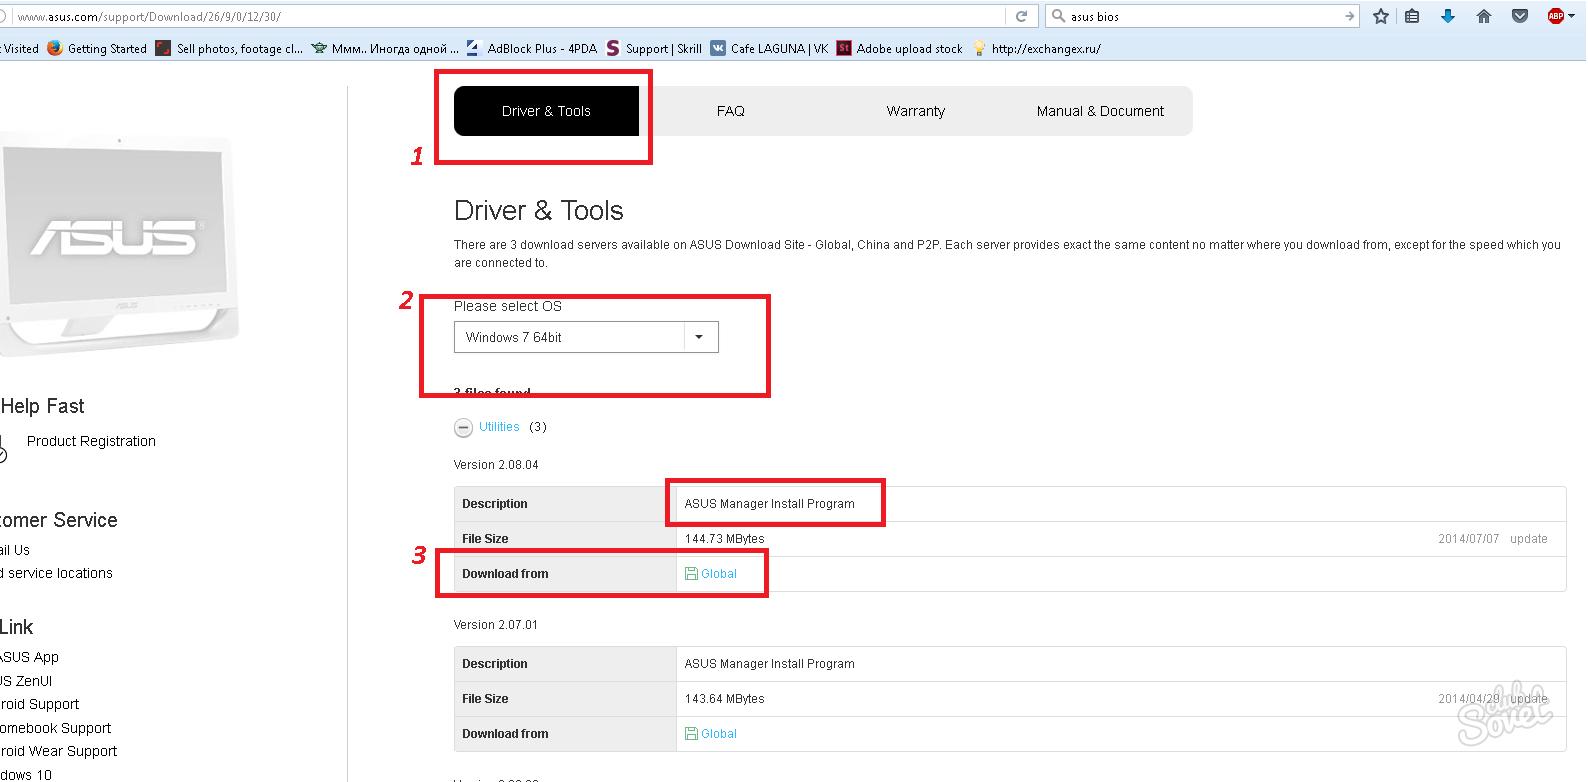Select the Driver & Tools tab
The height and width of the screenshot is (782, 1588).
546,111
